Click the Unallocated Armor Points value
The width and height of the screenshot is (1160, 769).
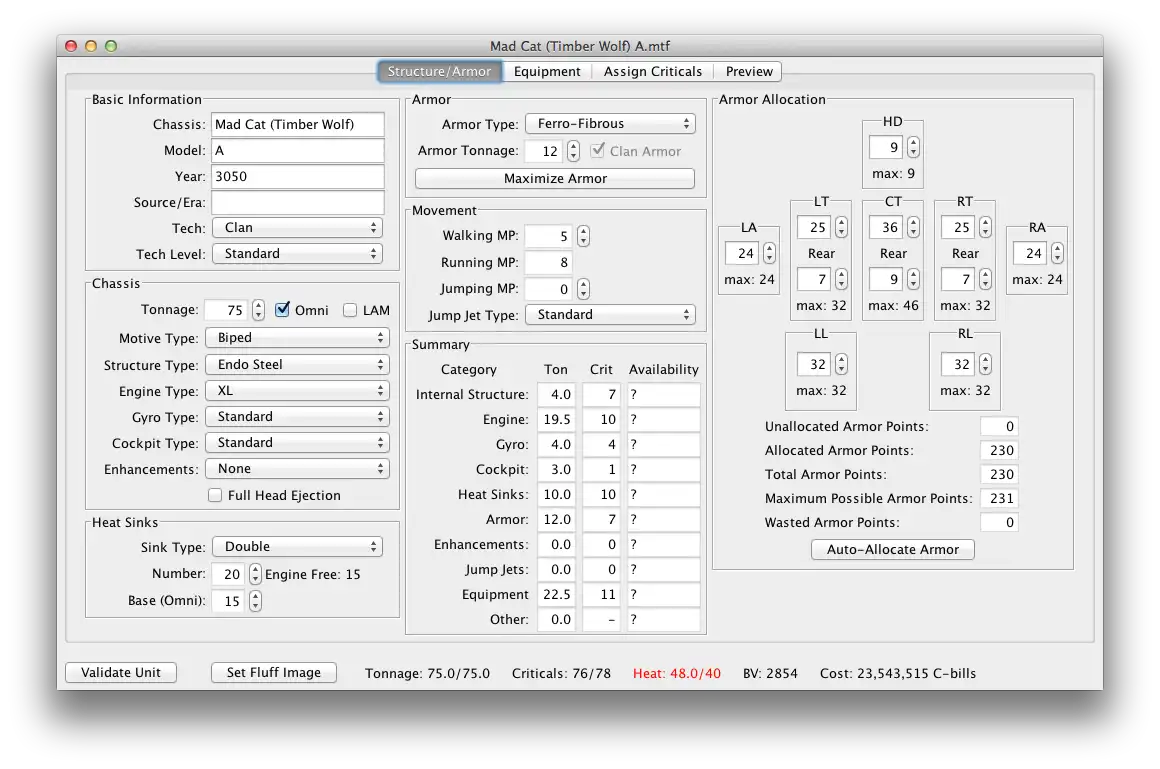point(999,426)
